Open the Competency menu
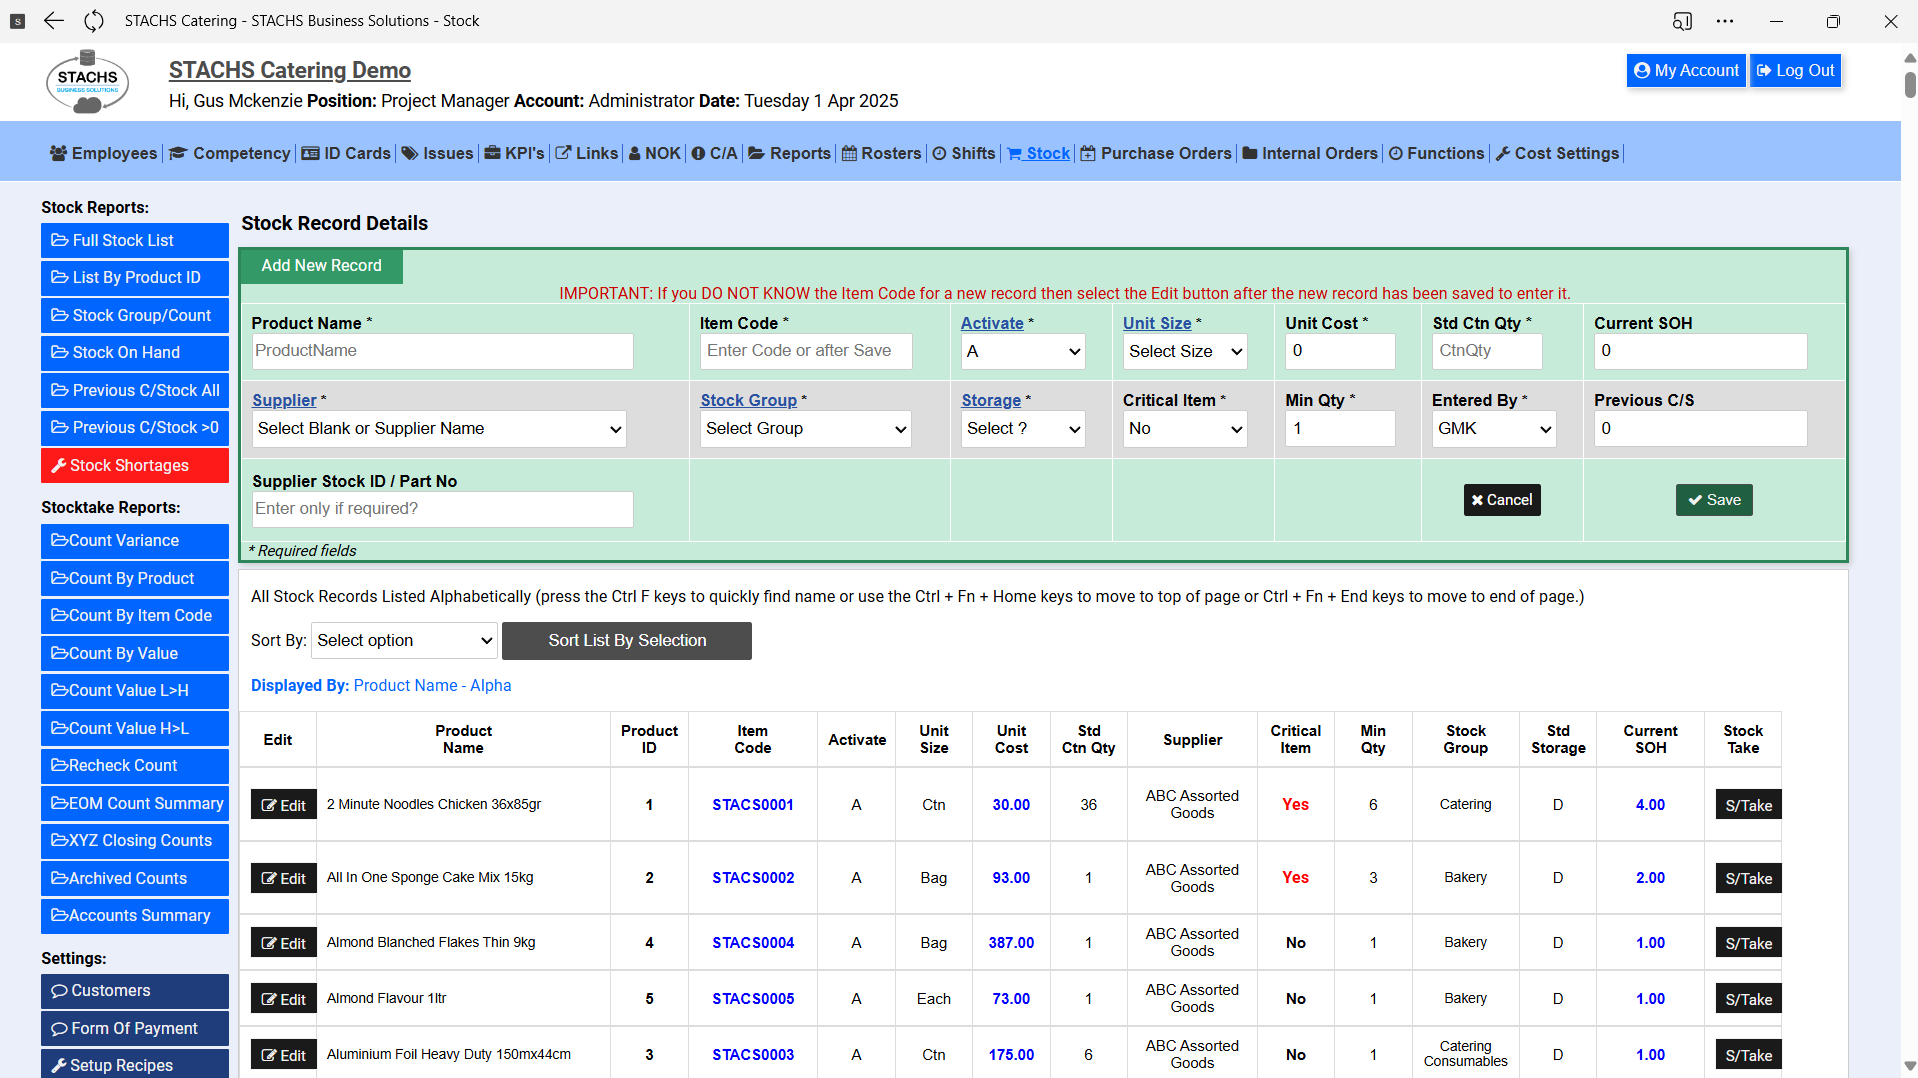Screen dimensions: 1918x1078 230,153
